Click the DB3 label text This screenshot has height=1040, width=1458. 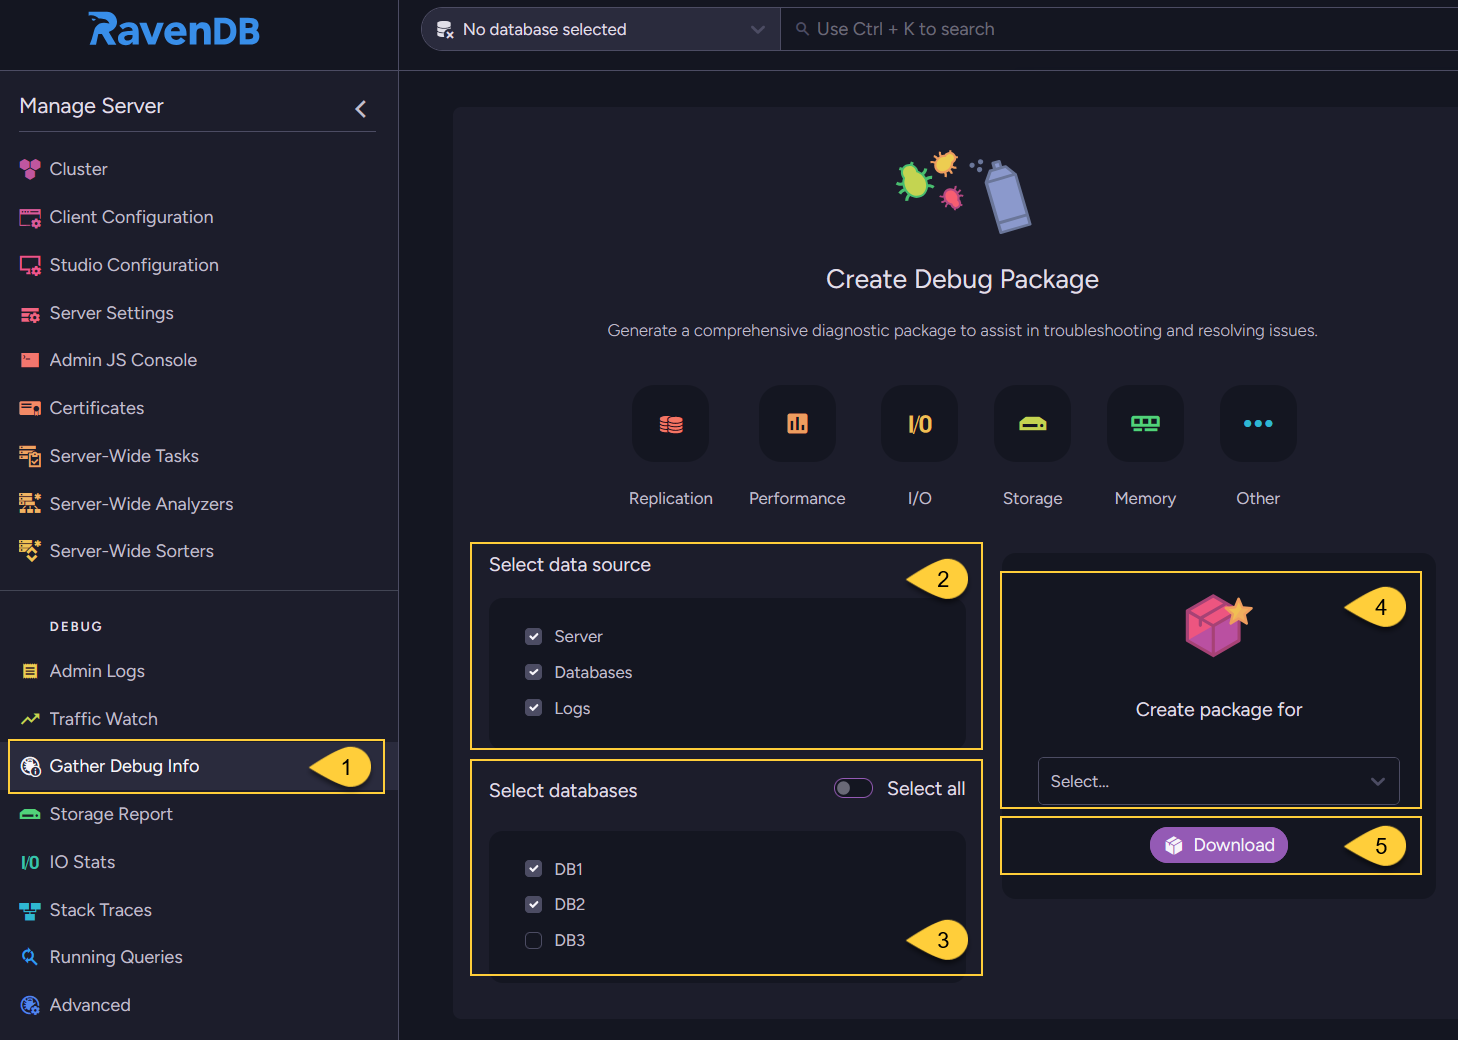click(x=570, y=940)
